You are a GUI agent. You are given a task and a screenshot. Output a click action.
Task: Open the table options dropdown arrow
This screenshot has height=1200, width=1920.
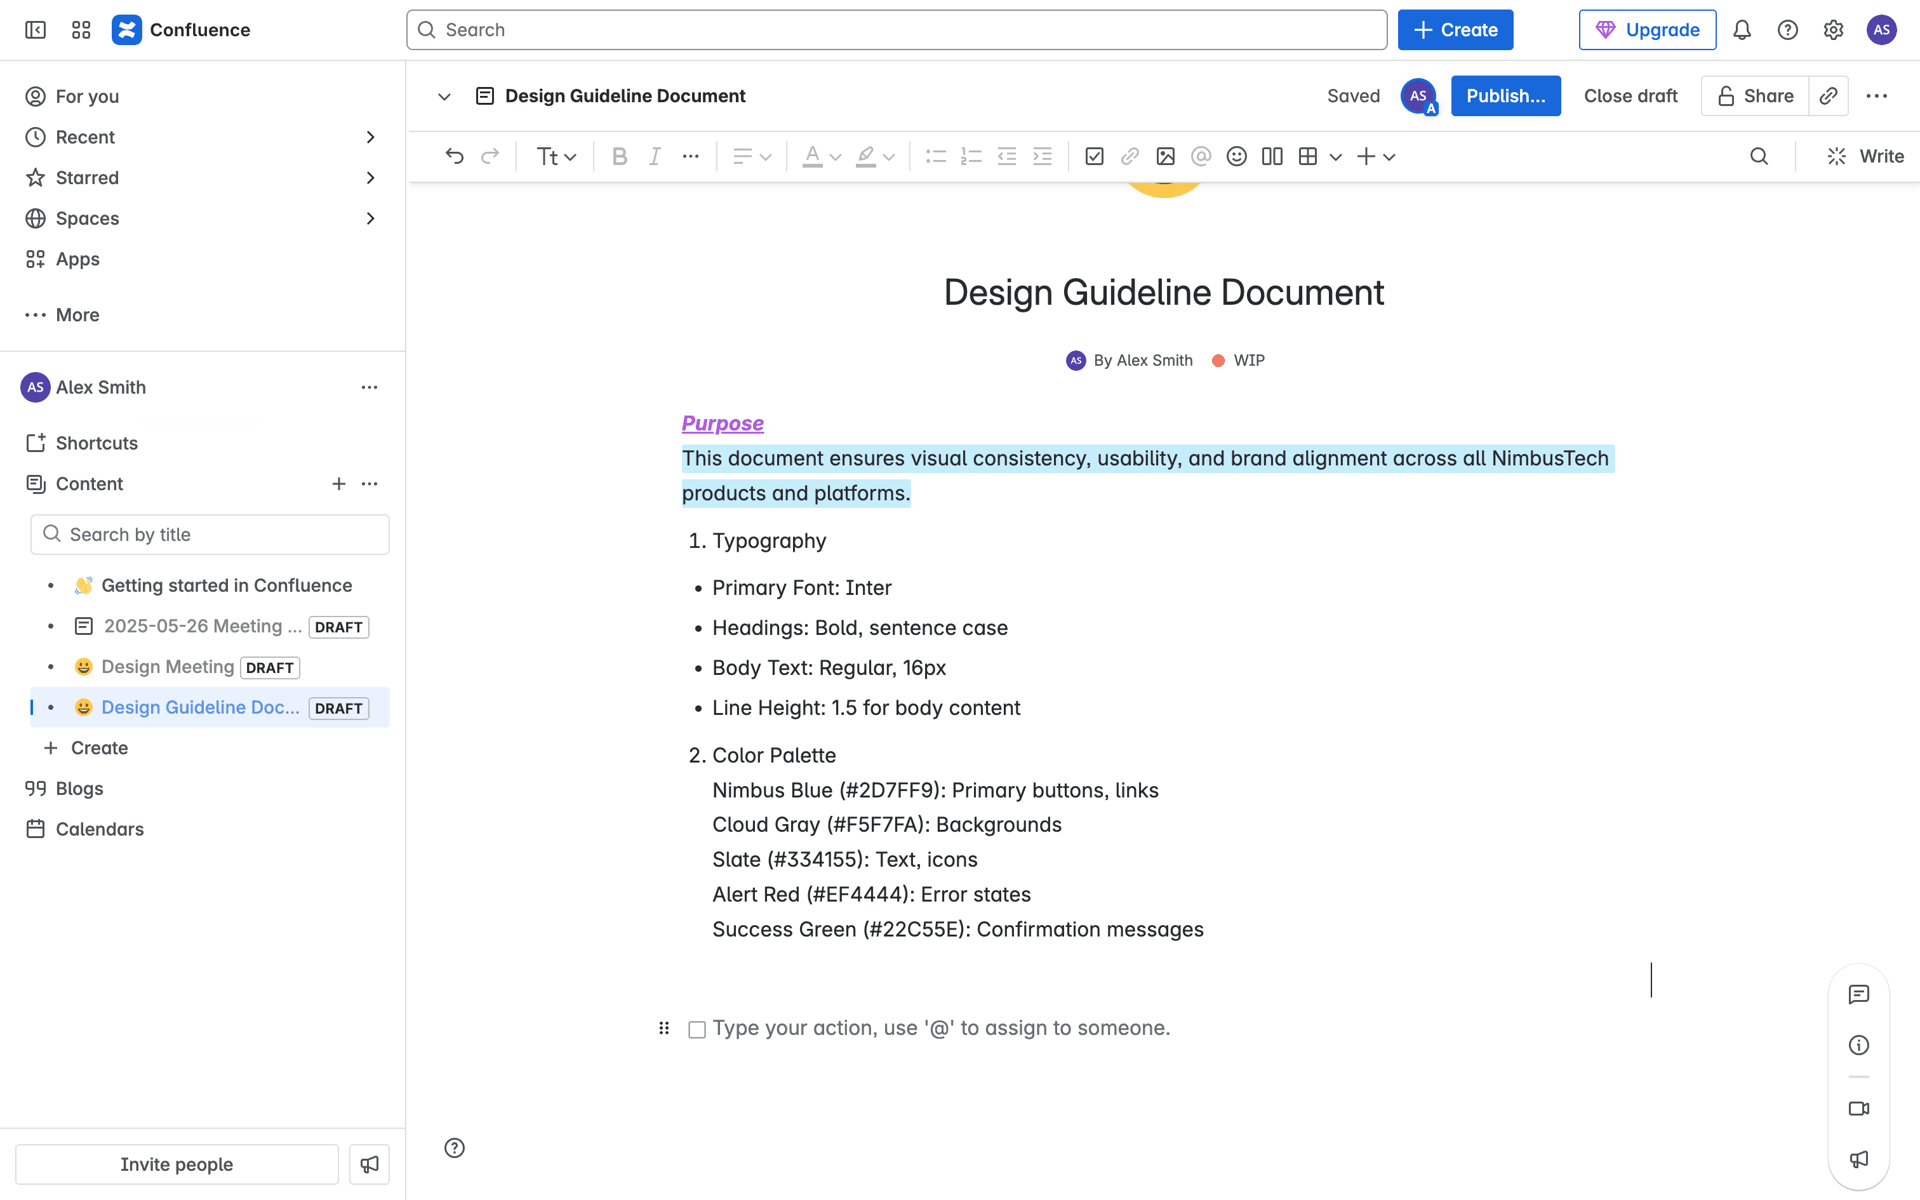click(x=1335, y=157)
